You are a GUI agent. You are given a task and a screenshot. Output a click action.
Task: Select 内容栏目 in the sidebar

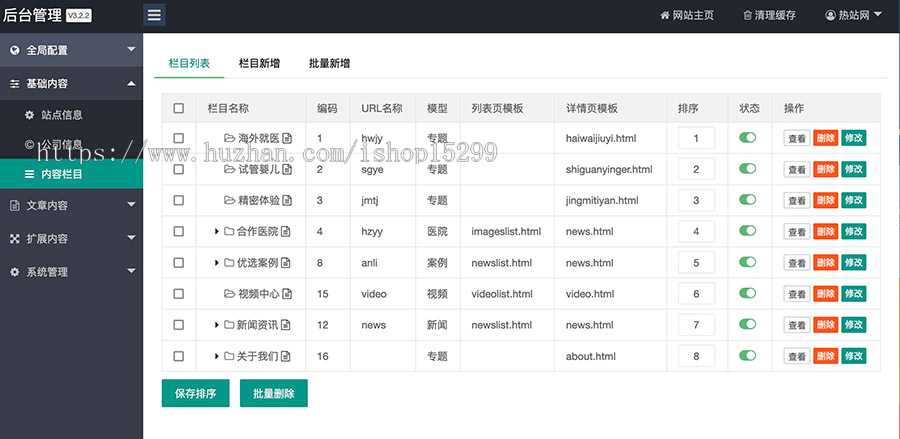point(71,174)
